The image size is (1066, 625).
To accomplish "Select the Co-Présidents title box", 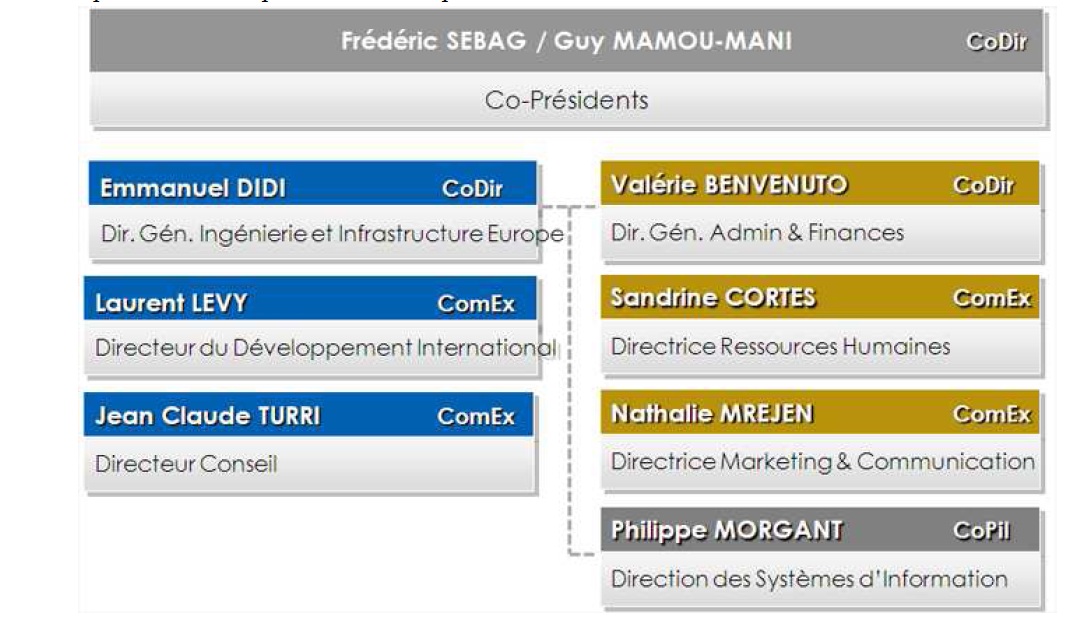I will [x=566, y=100].
